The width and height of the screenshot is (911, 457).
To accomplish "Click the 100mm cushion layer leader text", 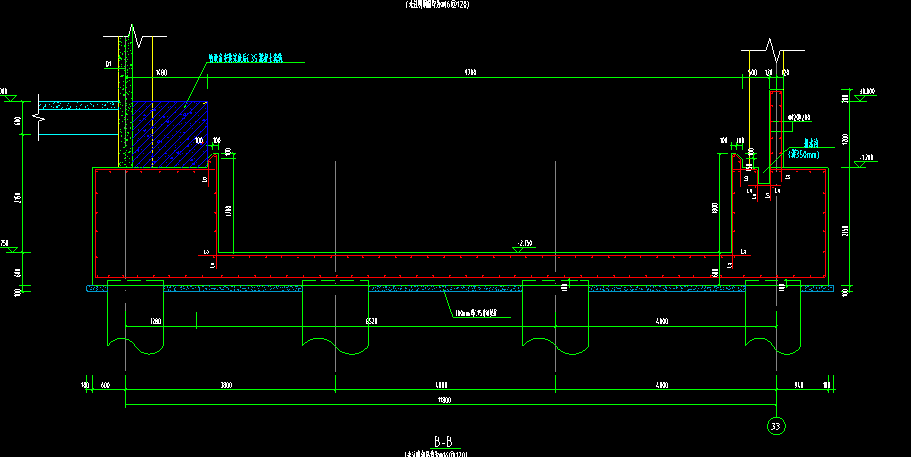I will click(475, 314).
